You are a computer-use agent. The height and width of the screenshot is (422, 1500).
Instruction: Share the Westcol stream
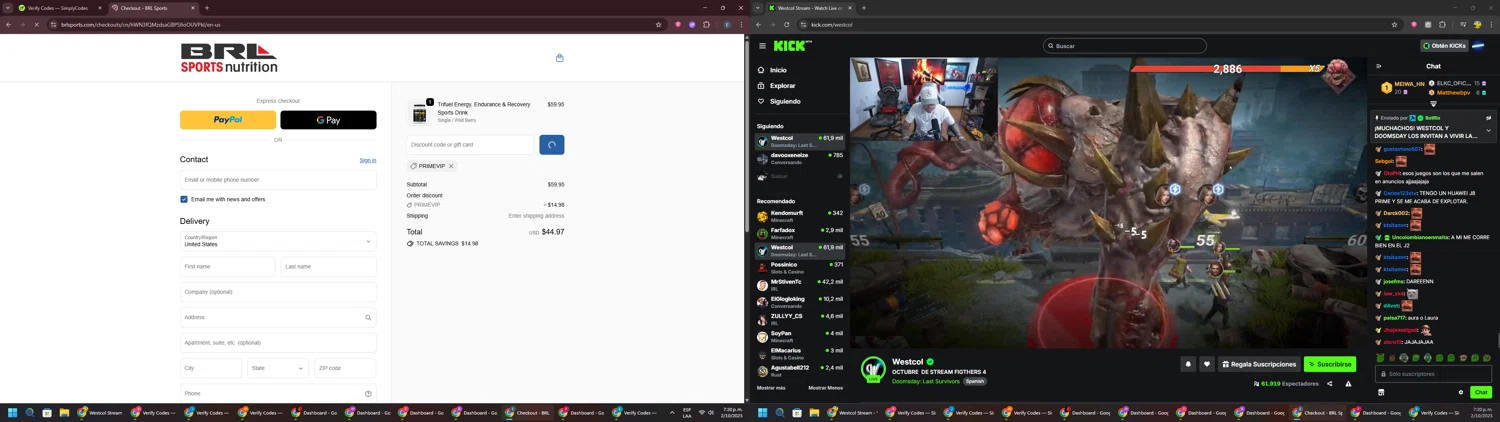[1329, 384]
